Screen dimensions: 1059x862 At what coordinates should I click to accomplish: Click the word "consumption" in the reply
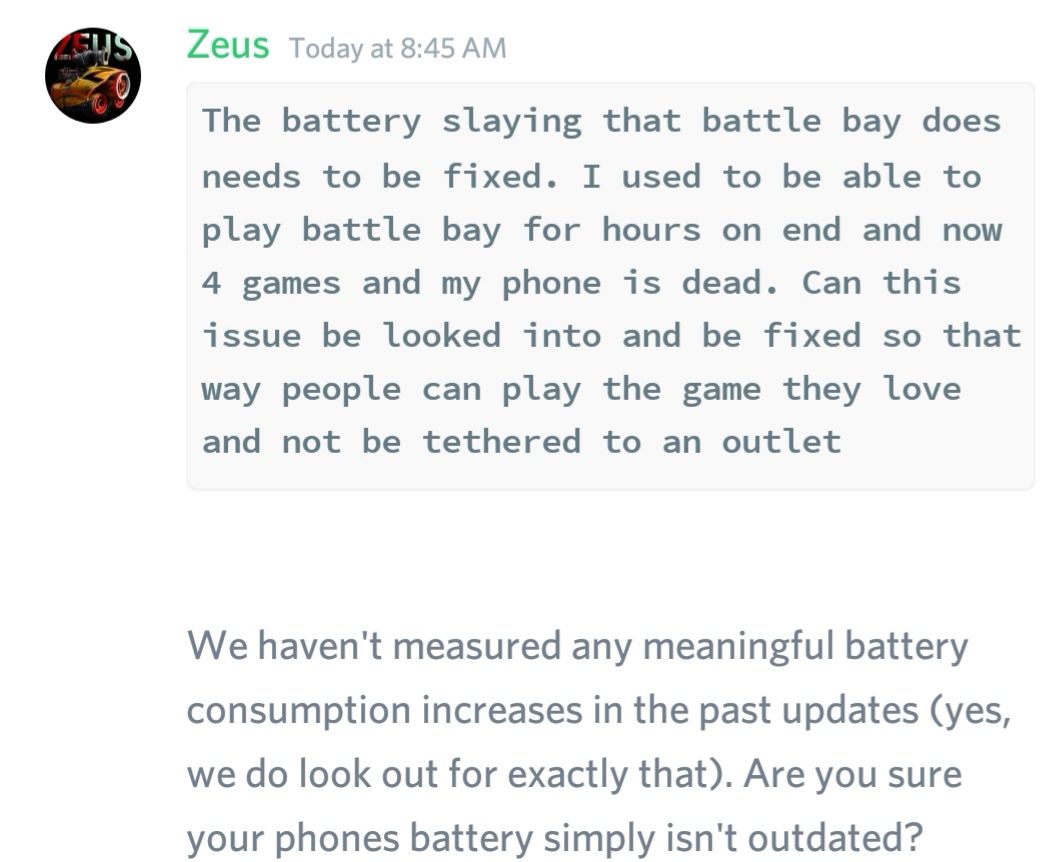[x=299, y=710]
